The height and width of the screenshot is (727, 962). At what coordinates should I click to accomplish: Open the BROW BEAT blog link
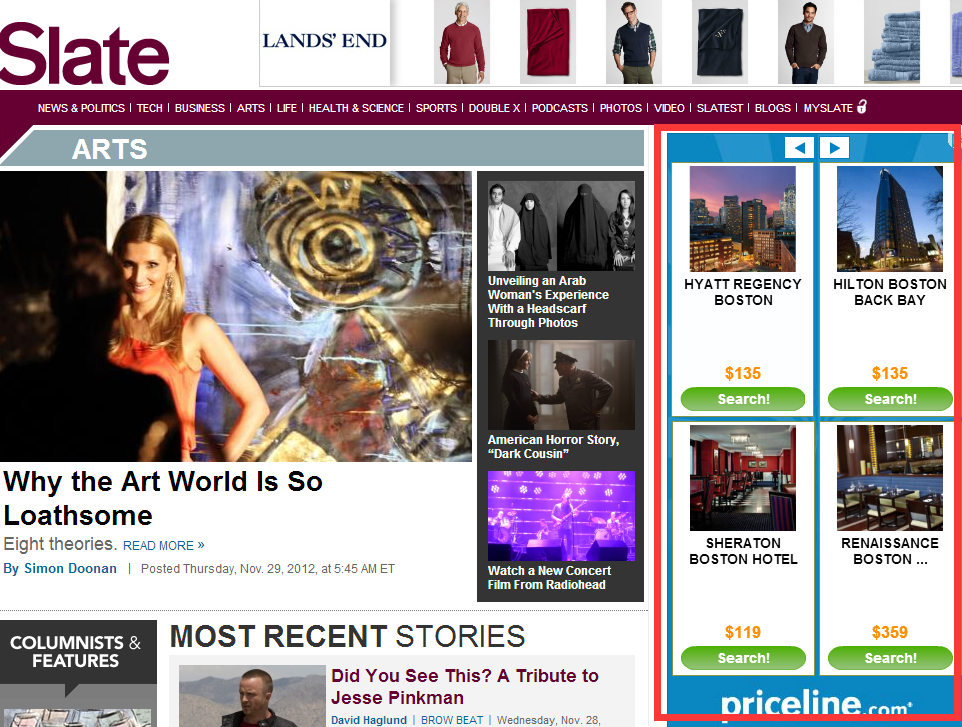tap(452, 720)
